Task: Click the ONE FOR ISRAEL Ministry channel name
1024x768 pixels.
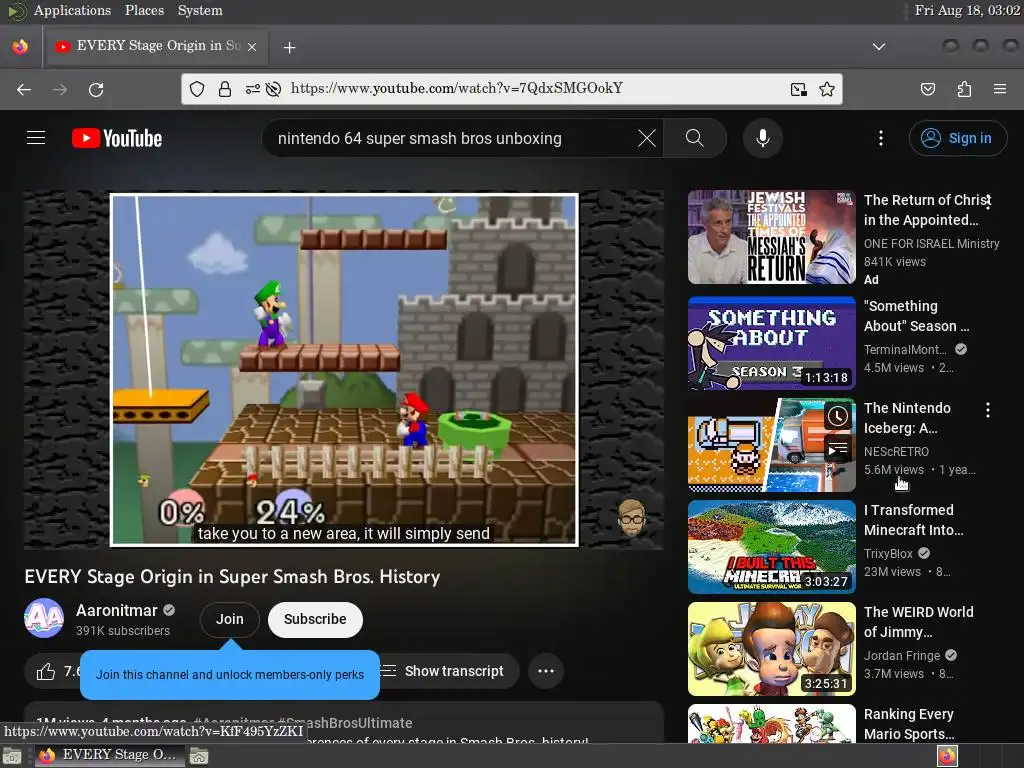Action: [931, 244]
